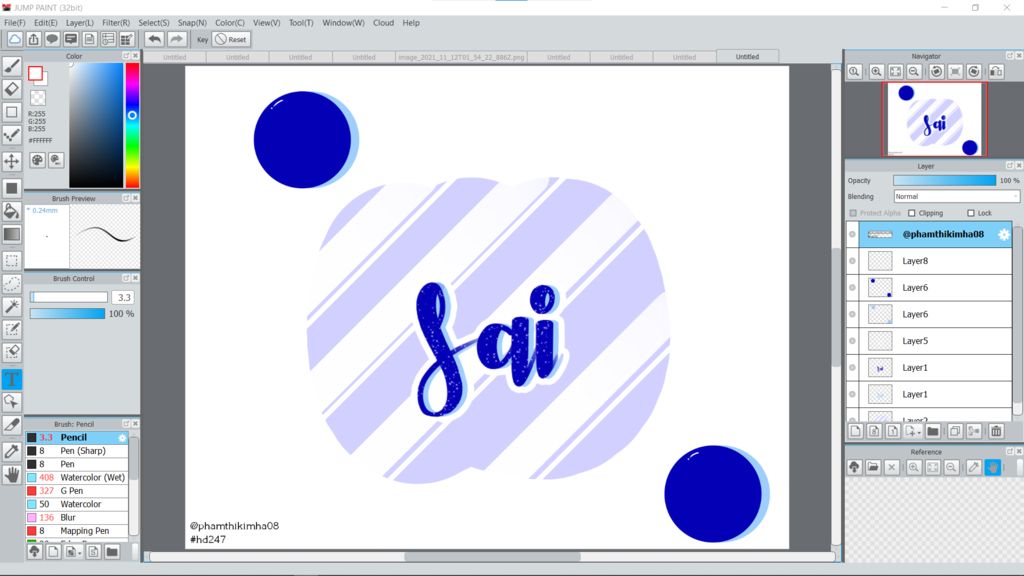Select eyedropper icon in Reference panel
Viewport: 1024px width, 576px height.
[x=974, y=467]
